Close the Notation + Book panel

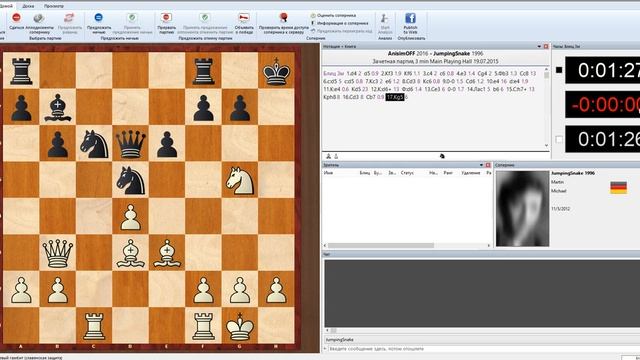click(546, 47)
